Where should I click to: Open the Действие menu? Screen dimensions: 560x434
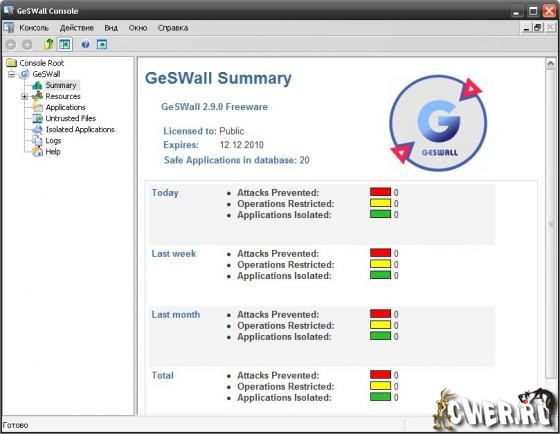click(x=77, y=28)
